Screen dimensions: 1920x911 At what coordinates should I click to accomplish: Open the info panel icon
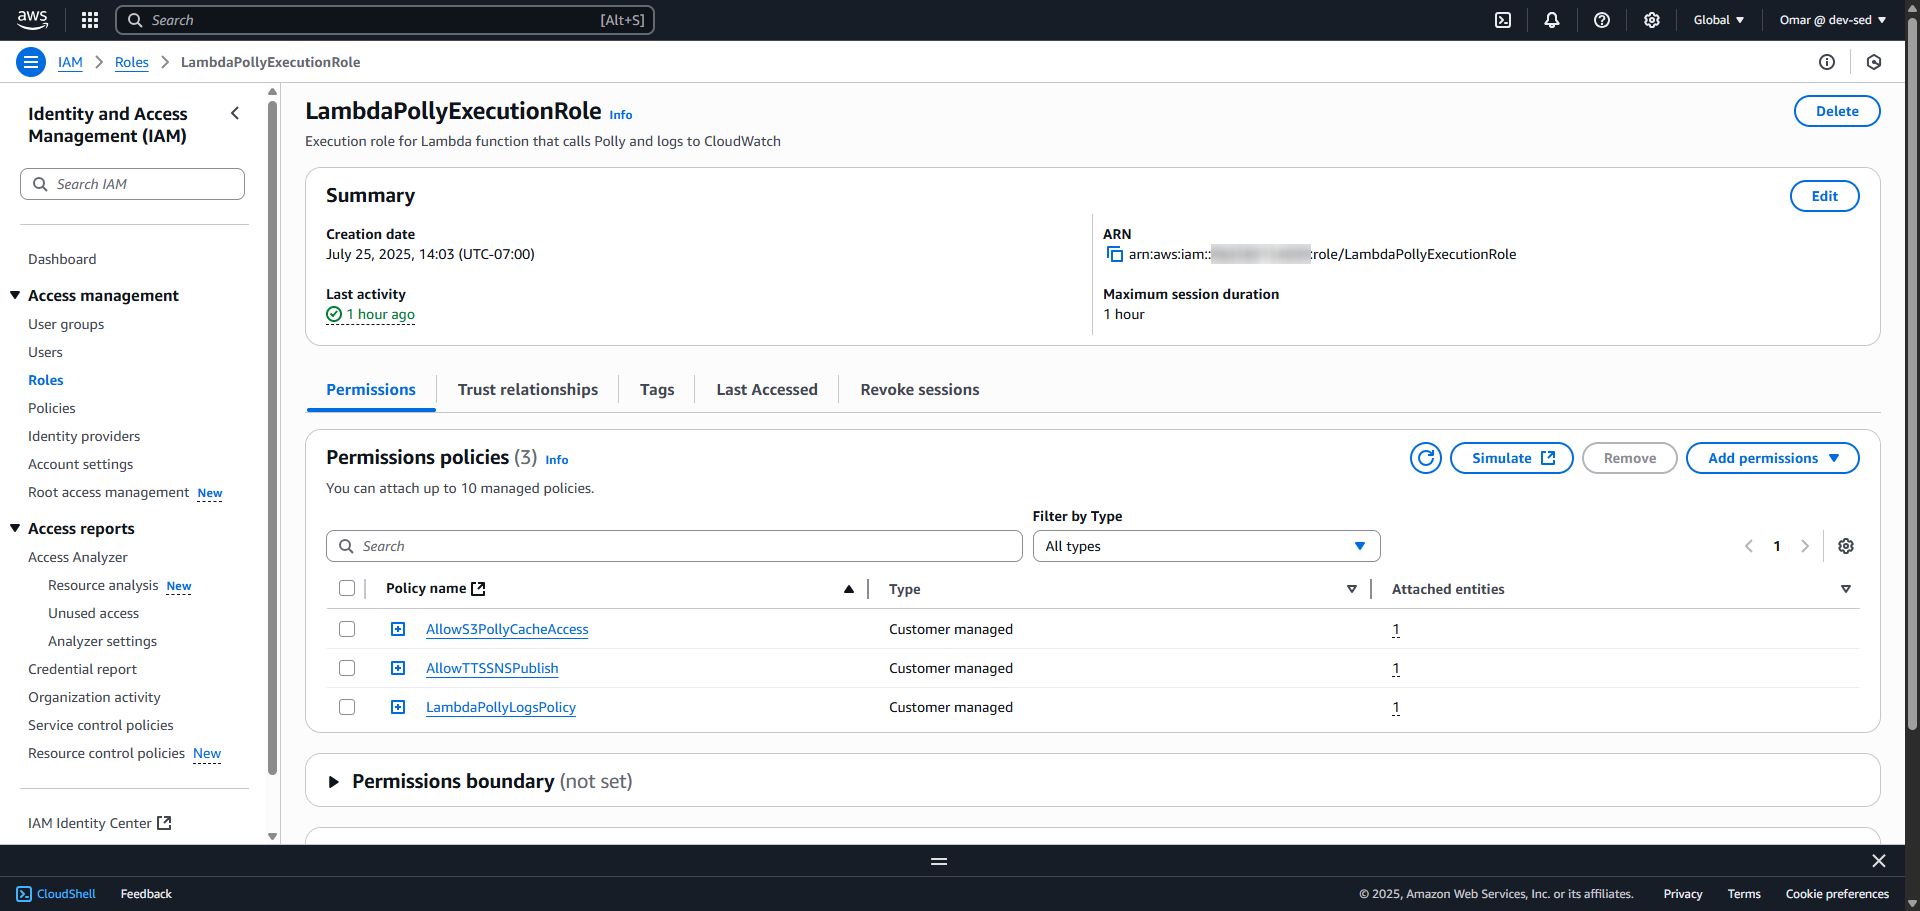[x=1827, y=62]
